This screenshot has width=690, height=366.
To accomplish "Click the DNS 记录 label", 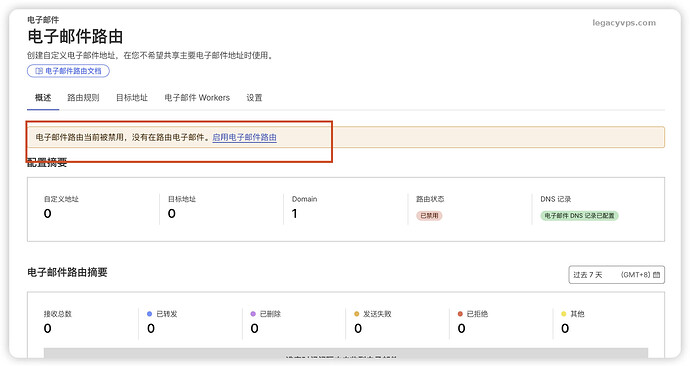I will [555, 199].
